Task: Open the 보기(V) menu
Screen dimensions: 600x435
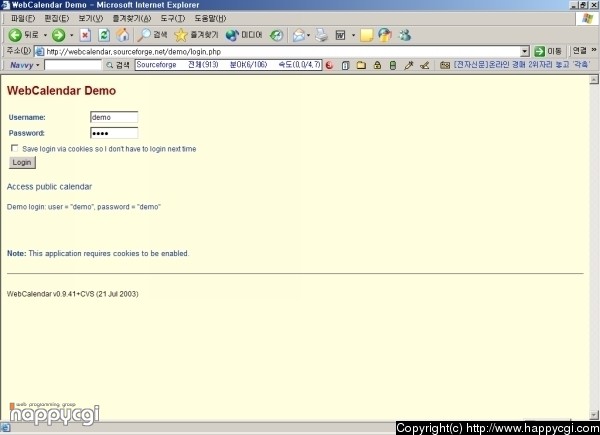Action: point(90,18)
